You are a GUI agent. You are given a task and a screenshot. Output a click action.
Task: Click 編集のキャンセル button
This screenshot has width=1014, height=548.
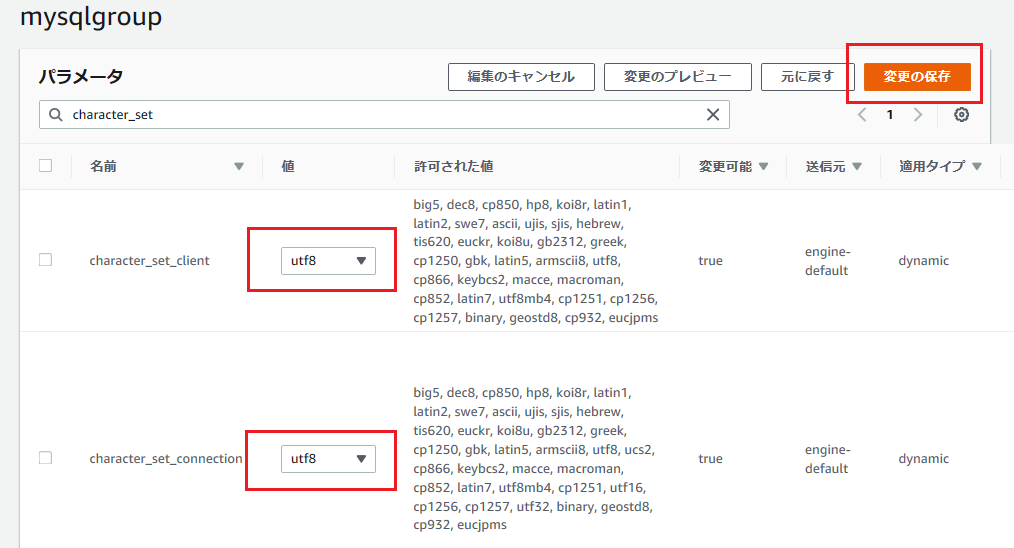(521, 77)
